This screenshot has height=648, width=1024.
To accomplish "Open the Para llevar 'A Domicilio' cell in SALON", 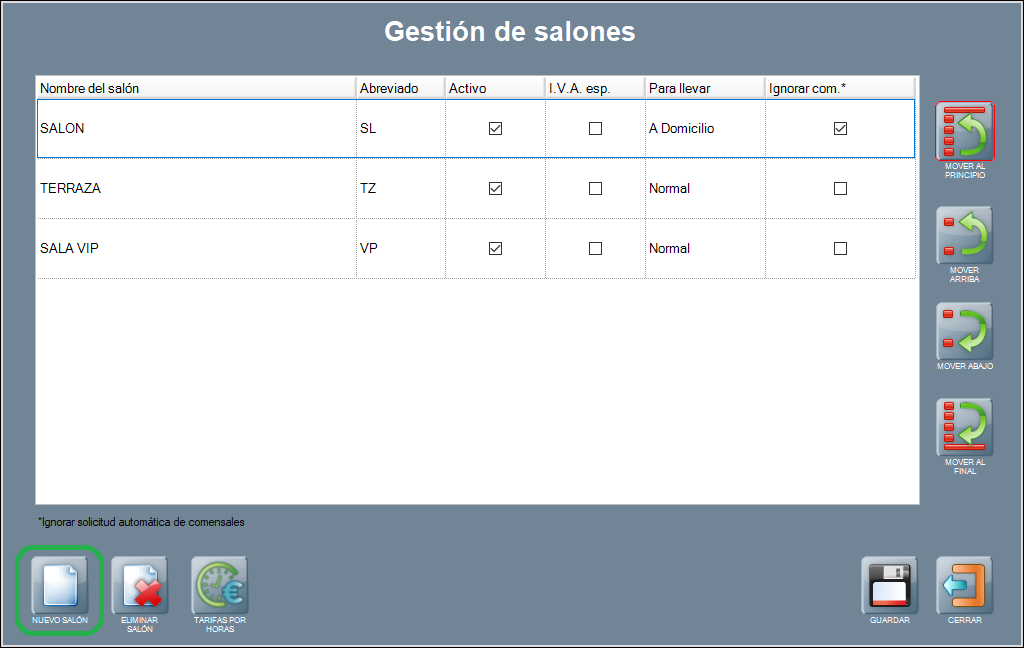I will click(x=704, y=129).
